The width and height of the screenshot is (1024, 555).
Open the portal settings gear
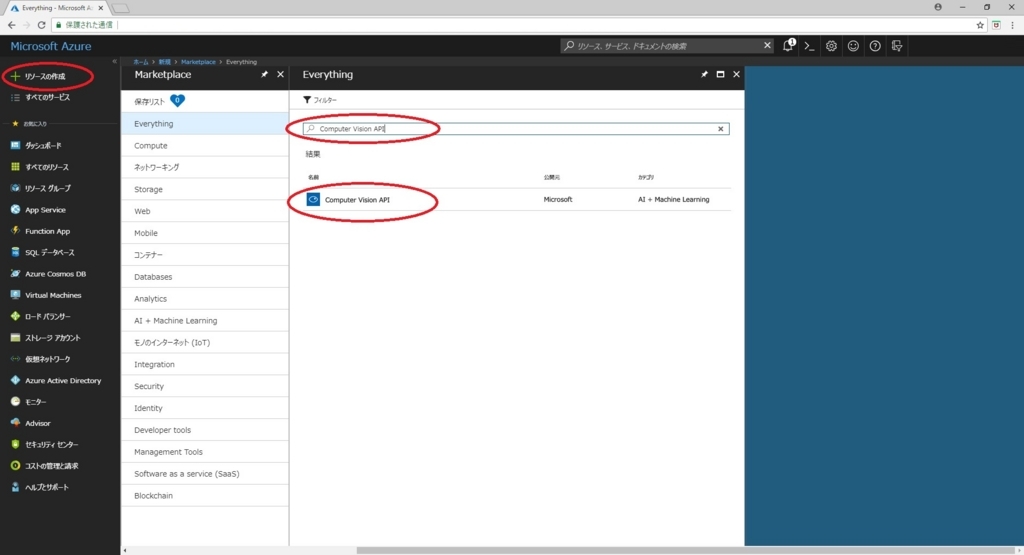tap(831, 46)
